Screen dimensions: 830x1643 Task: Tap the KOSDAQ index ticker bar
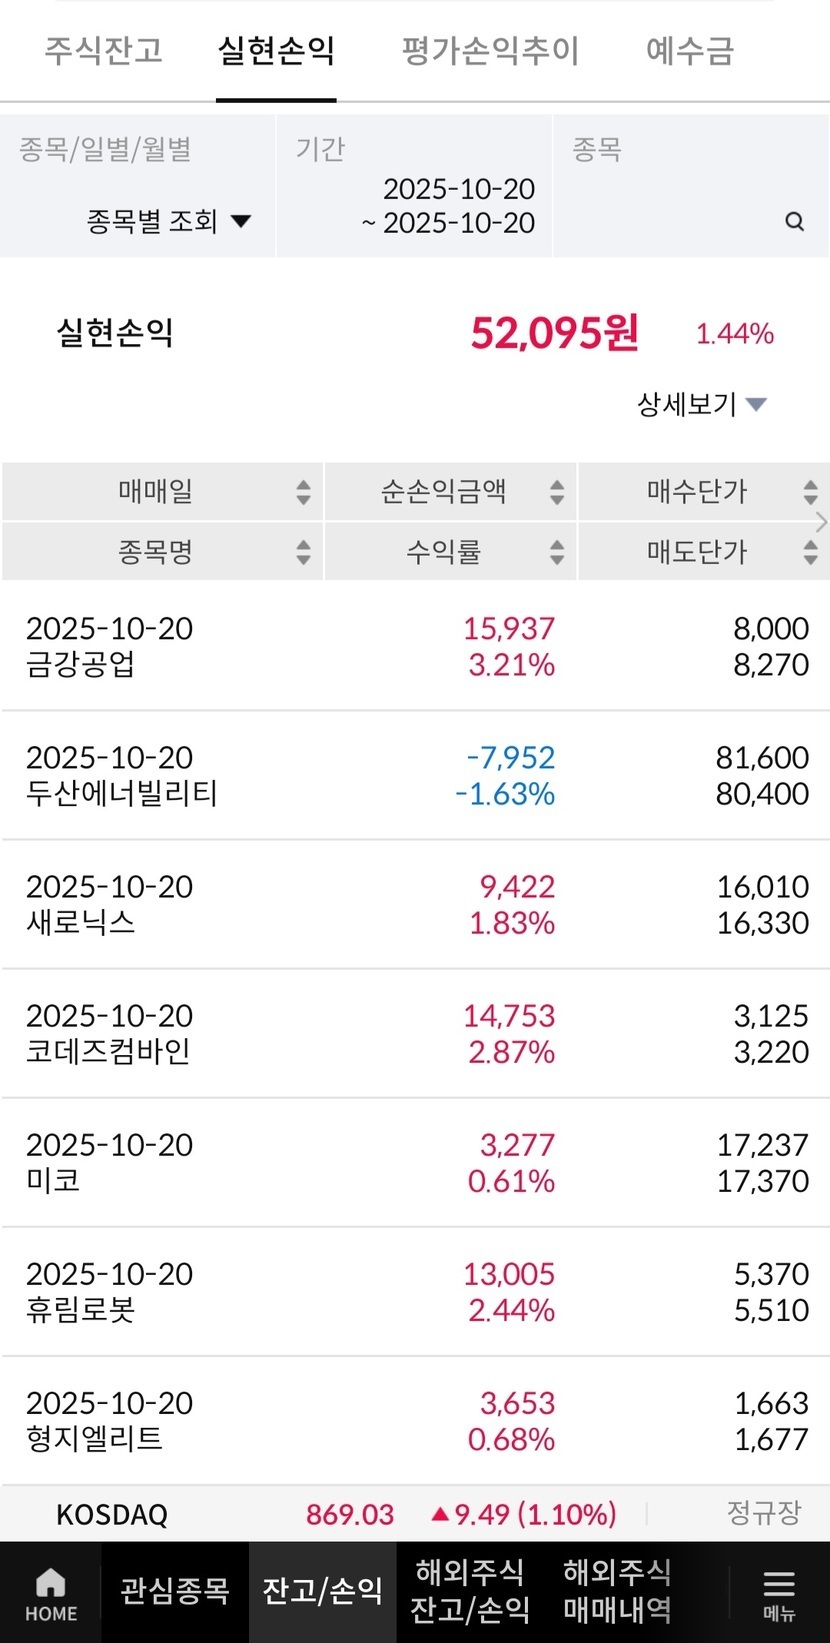pos(415,1514)
